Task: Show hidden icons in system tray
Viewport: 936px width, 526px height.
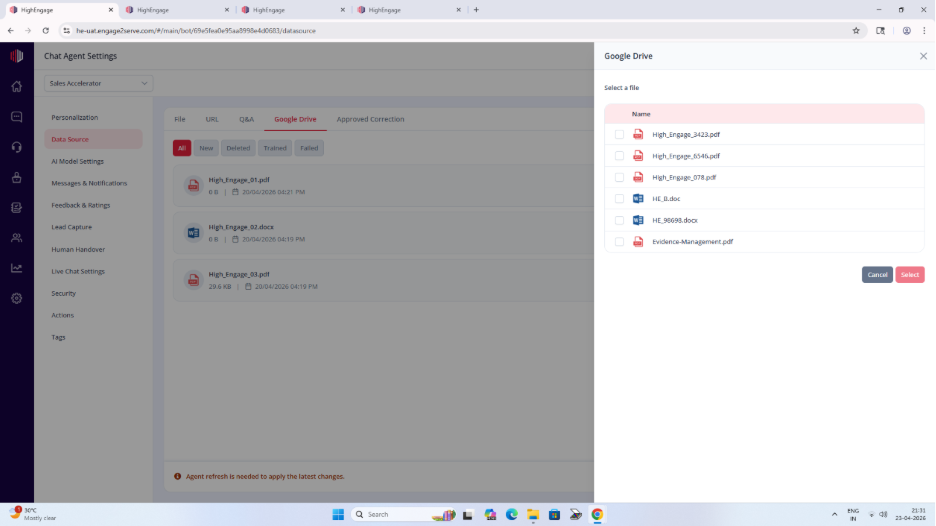Action: click(834, 514)
